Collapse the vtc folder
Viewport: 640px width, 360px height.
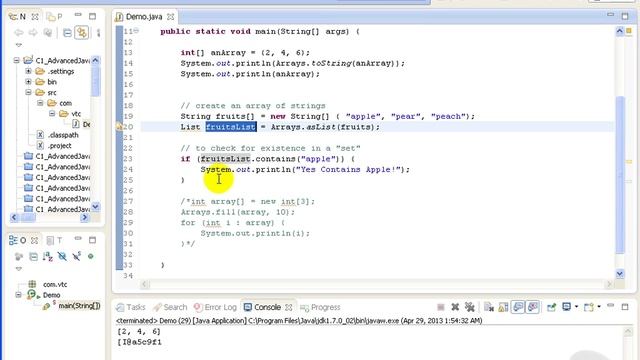click(52, 113)
